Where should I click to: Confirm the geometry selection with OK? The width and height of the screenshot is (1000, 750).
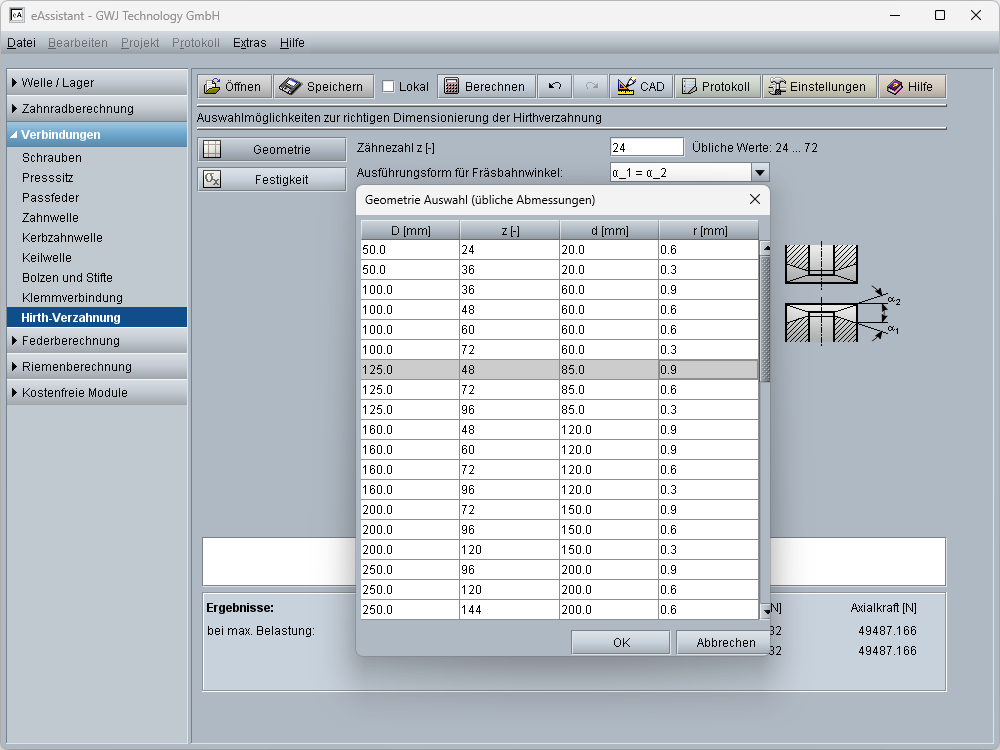621,643
